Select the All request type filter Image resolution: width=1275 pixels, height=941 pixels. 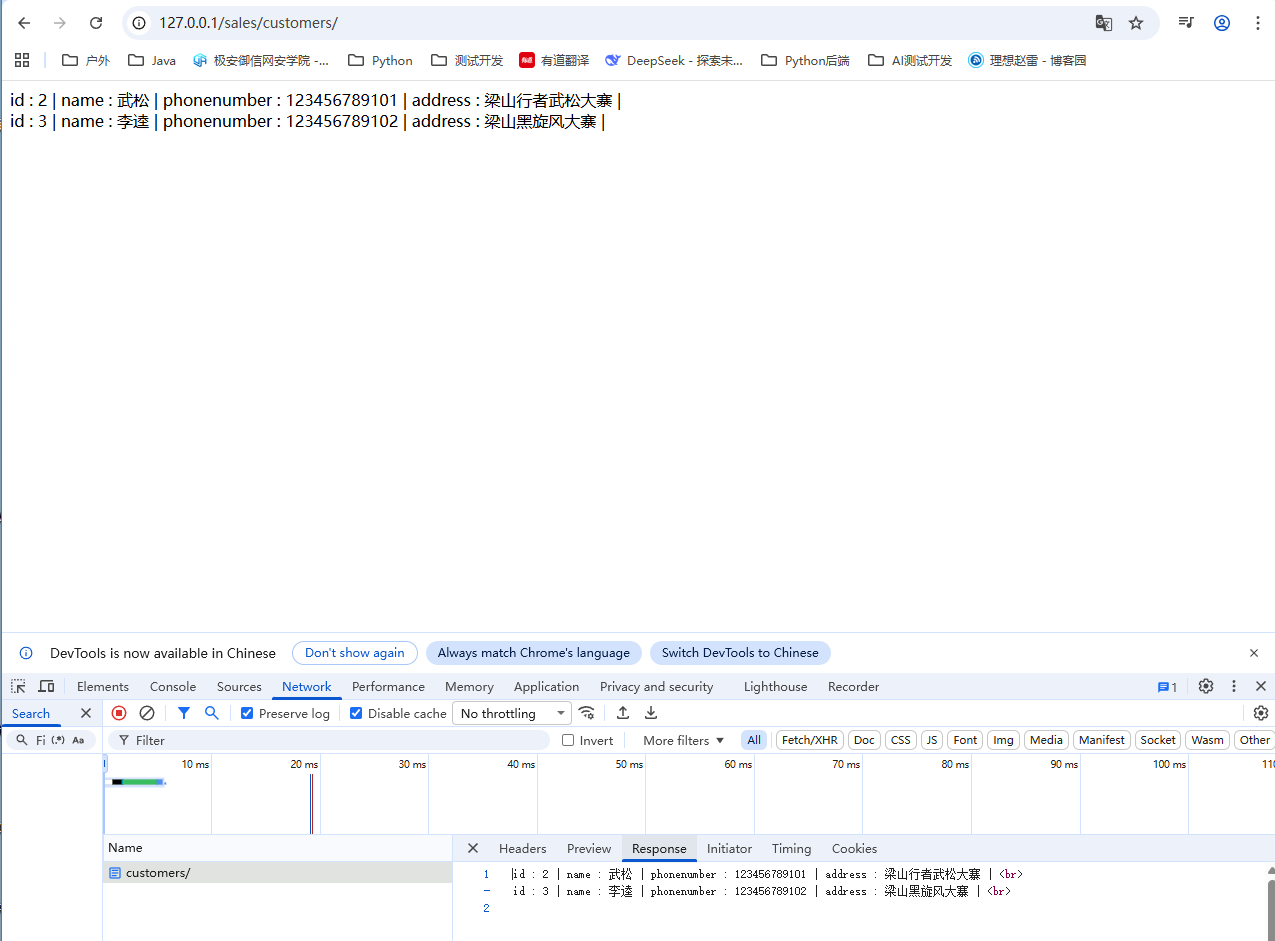tap(754, 740)
